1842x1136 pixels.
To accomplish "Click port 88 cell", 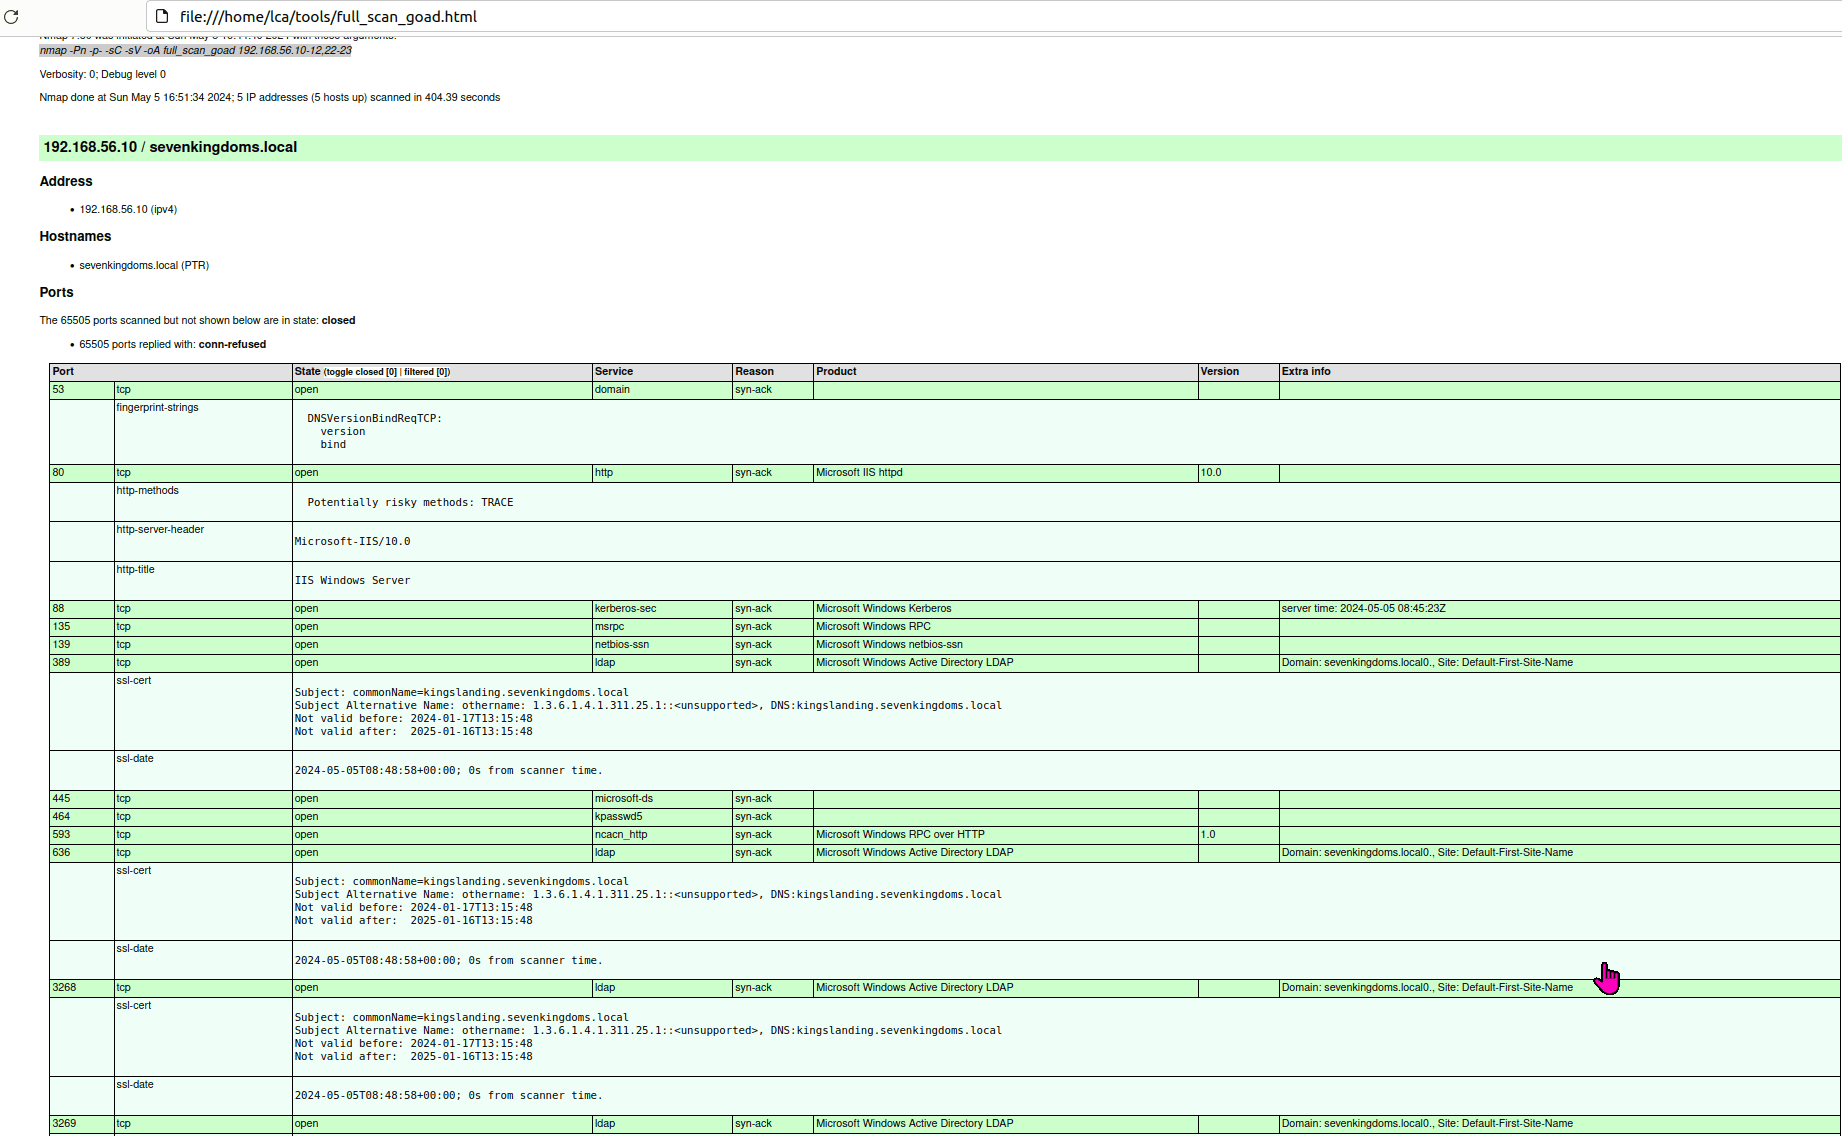I will [x=81, y=609].
